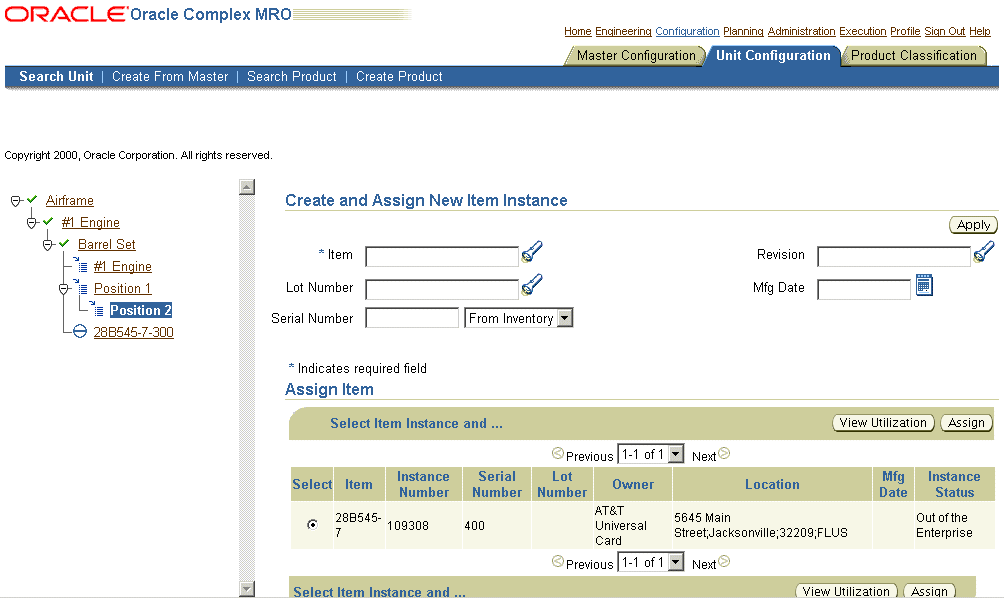Click the bottom Assign button
1004x599 pixels.
click(929, 591)
